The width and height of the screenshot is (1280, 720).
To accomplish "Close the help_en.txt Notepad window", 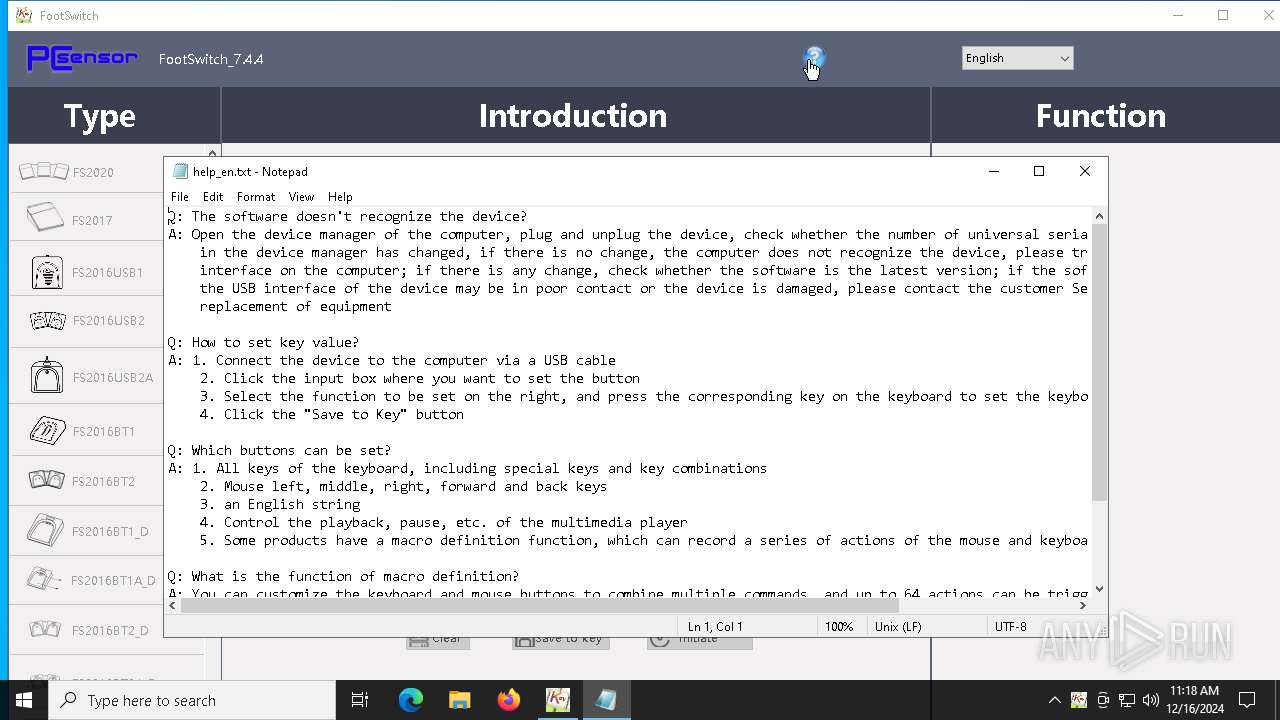I will 1085,171.
